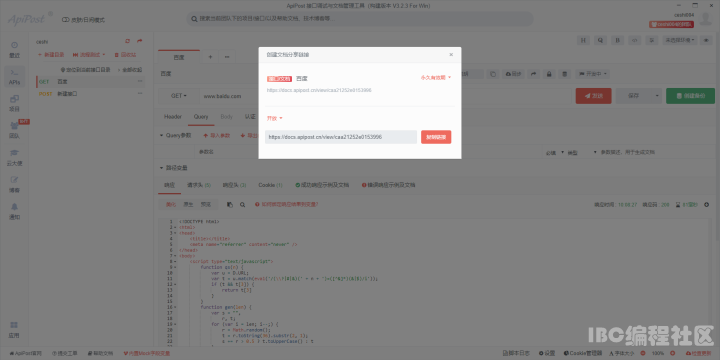The image size is (720, 360).
Task: Switch to the Body tab
Action: [227, 117]
